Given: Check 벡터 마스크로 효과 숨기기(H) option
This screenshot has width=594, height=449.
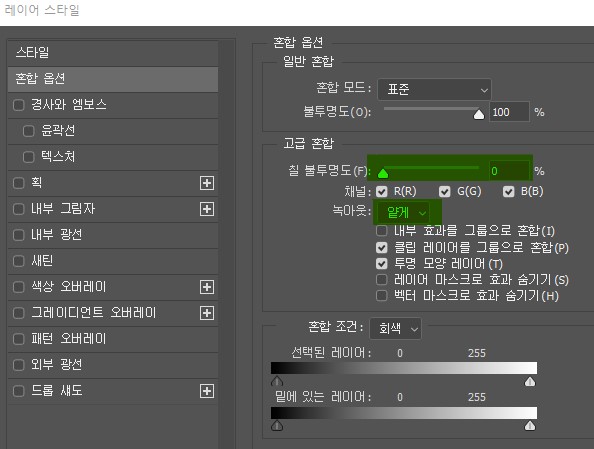Looking at the screenshot, I should [x=382, y=296].
